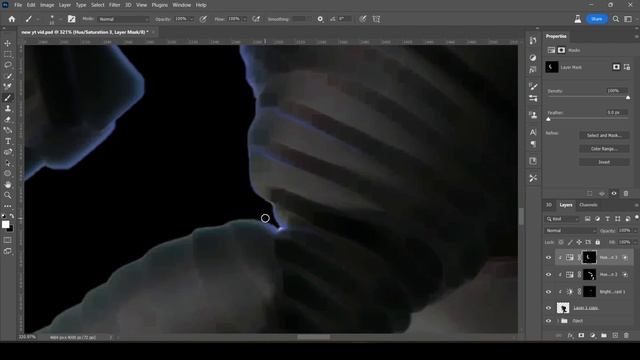The height and width of the screenshot is (360, 640).
Task: Toggle the Brush Settings panel icon
Action: click(x=71, y=19)
